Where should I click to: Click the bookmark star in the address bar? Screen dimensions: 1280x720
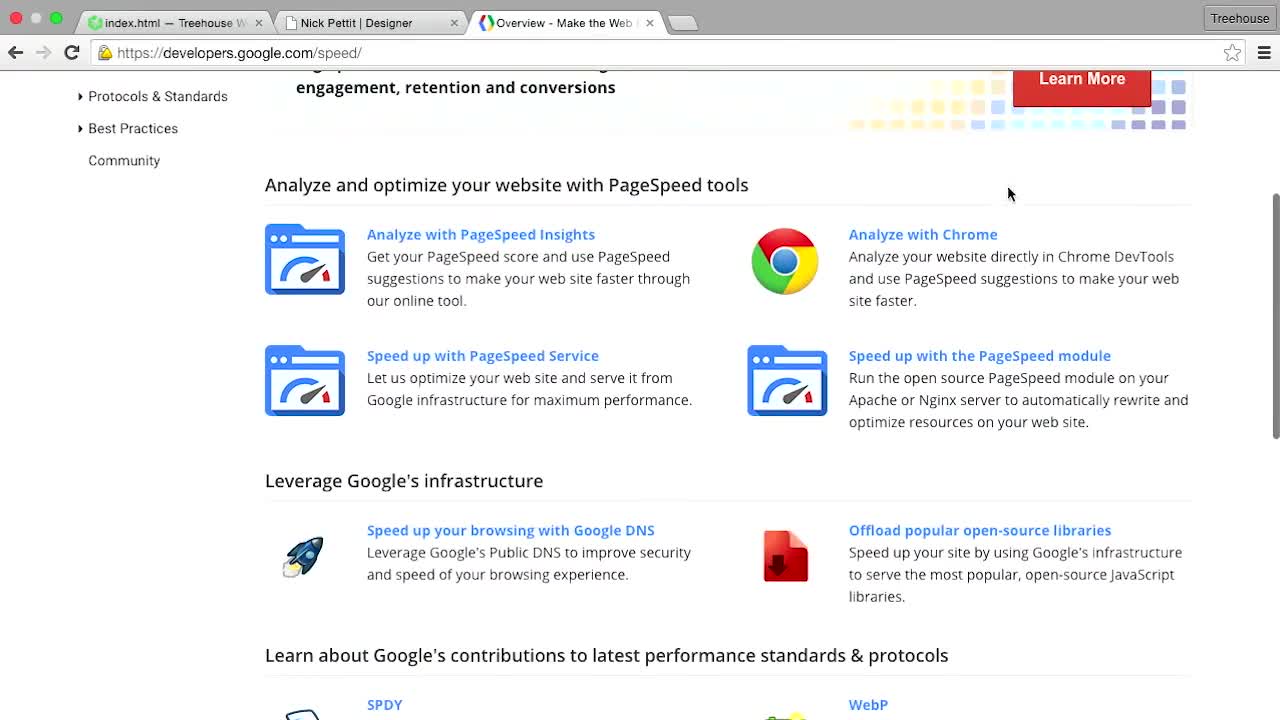[x=1233, y=52]
